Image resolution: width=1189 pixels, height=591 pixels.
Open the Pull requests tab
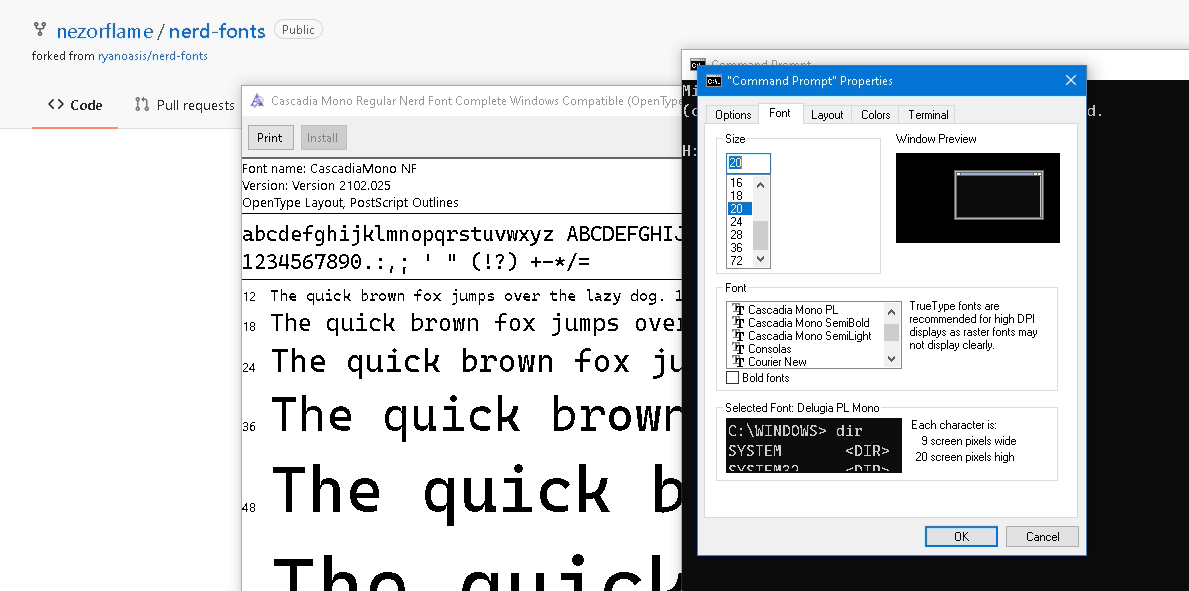pos(184,105)
